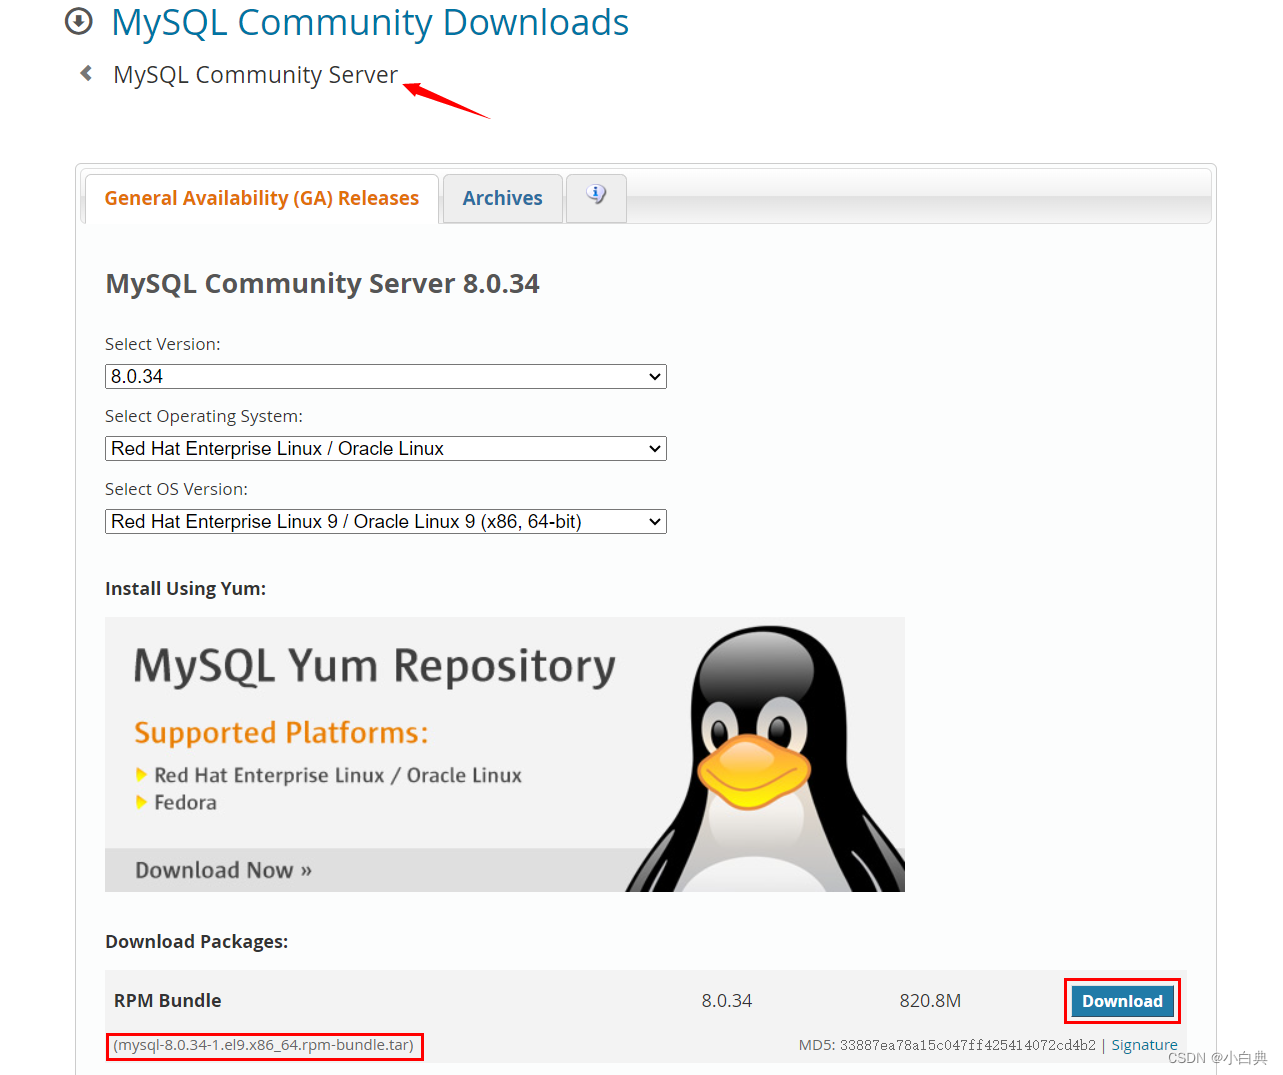Open the Select Operating System dropdown
The width and height of the screenshot is (1283, 1075).
coord(385,448)
